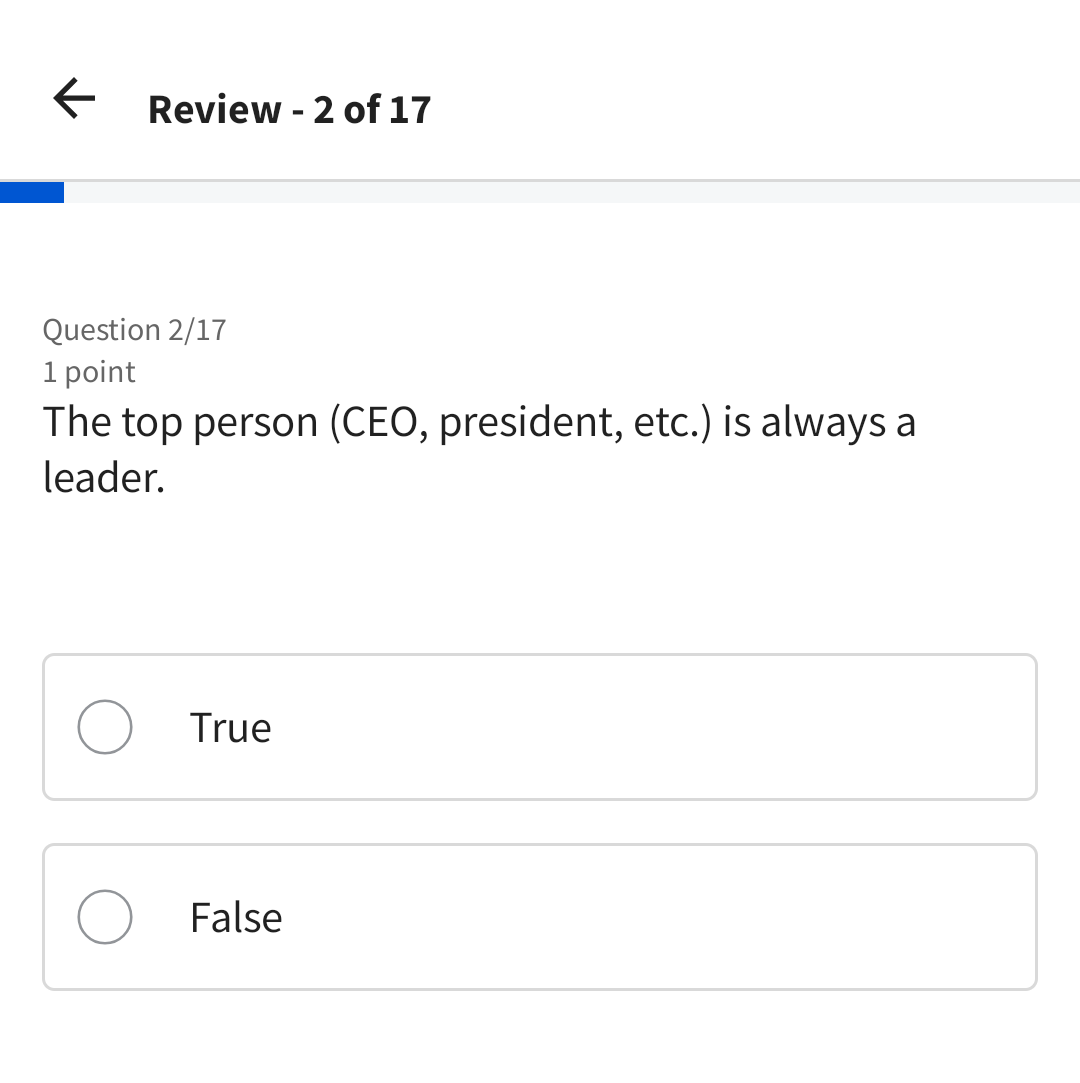Tap the empty circle beside True
1080x1083 pixels.
[104, 727]
